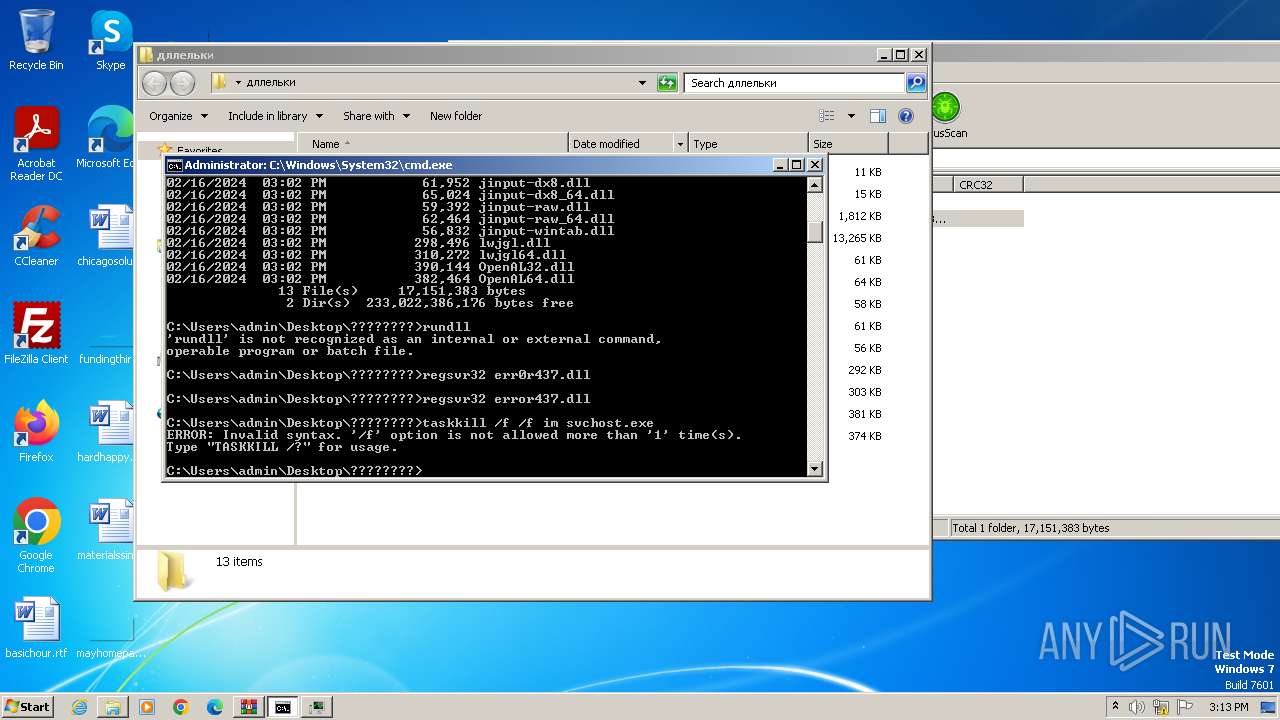This screenshot has width=1280, height=720.
Task: Switch to cmd.exe taskbar button
Action: point(283,707)
